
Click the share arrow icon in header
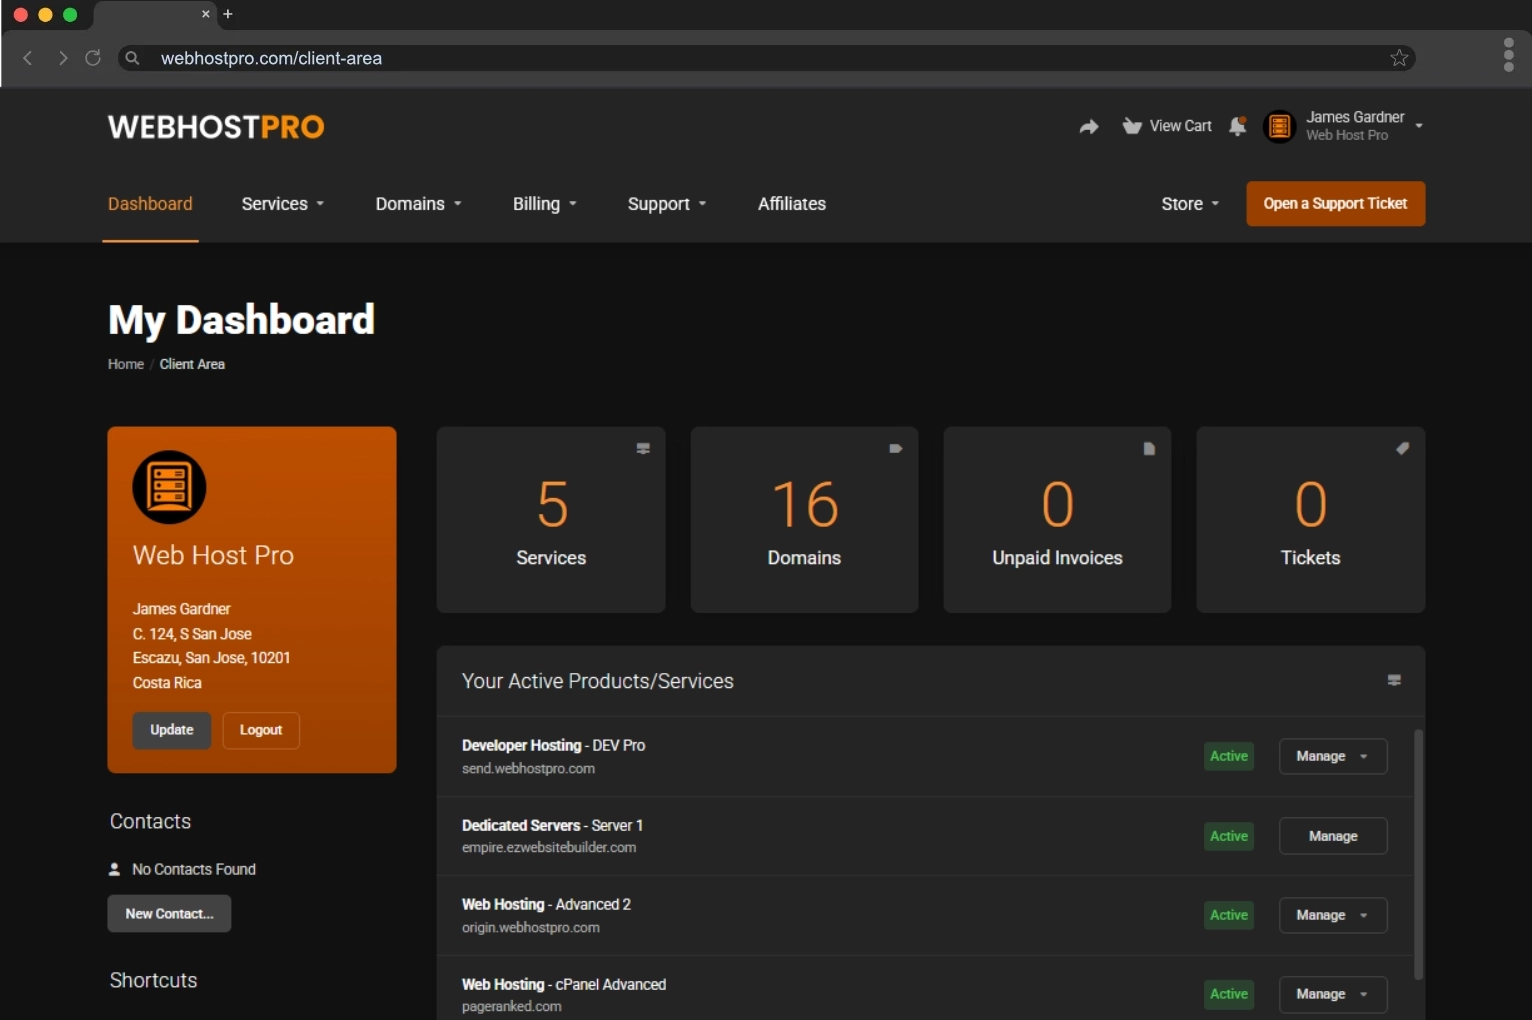pyautogui.click(x=1089, y=126)
